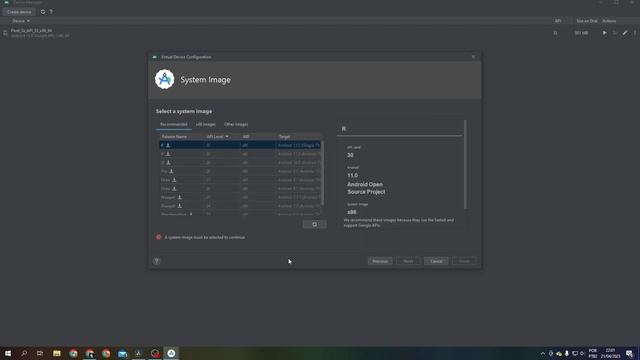Sort by API Level column arrow
The width and height of the screenshot is (640, 360).
tap(227, 137)
